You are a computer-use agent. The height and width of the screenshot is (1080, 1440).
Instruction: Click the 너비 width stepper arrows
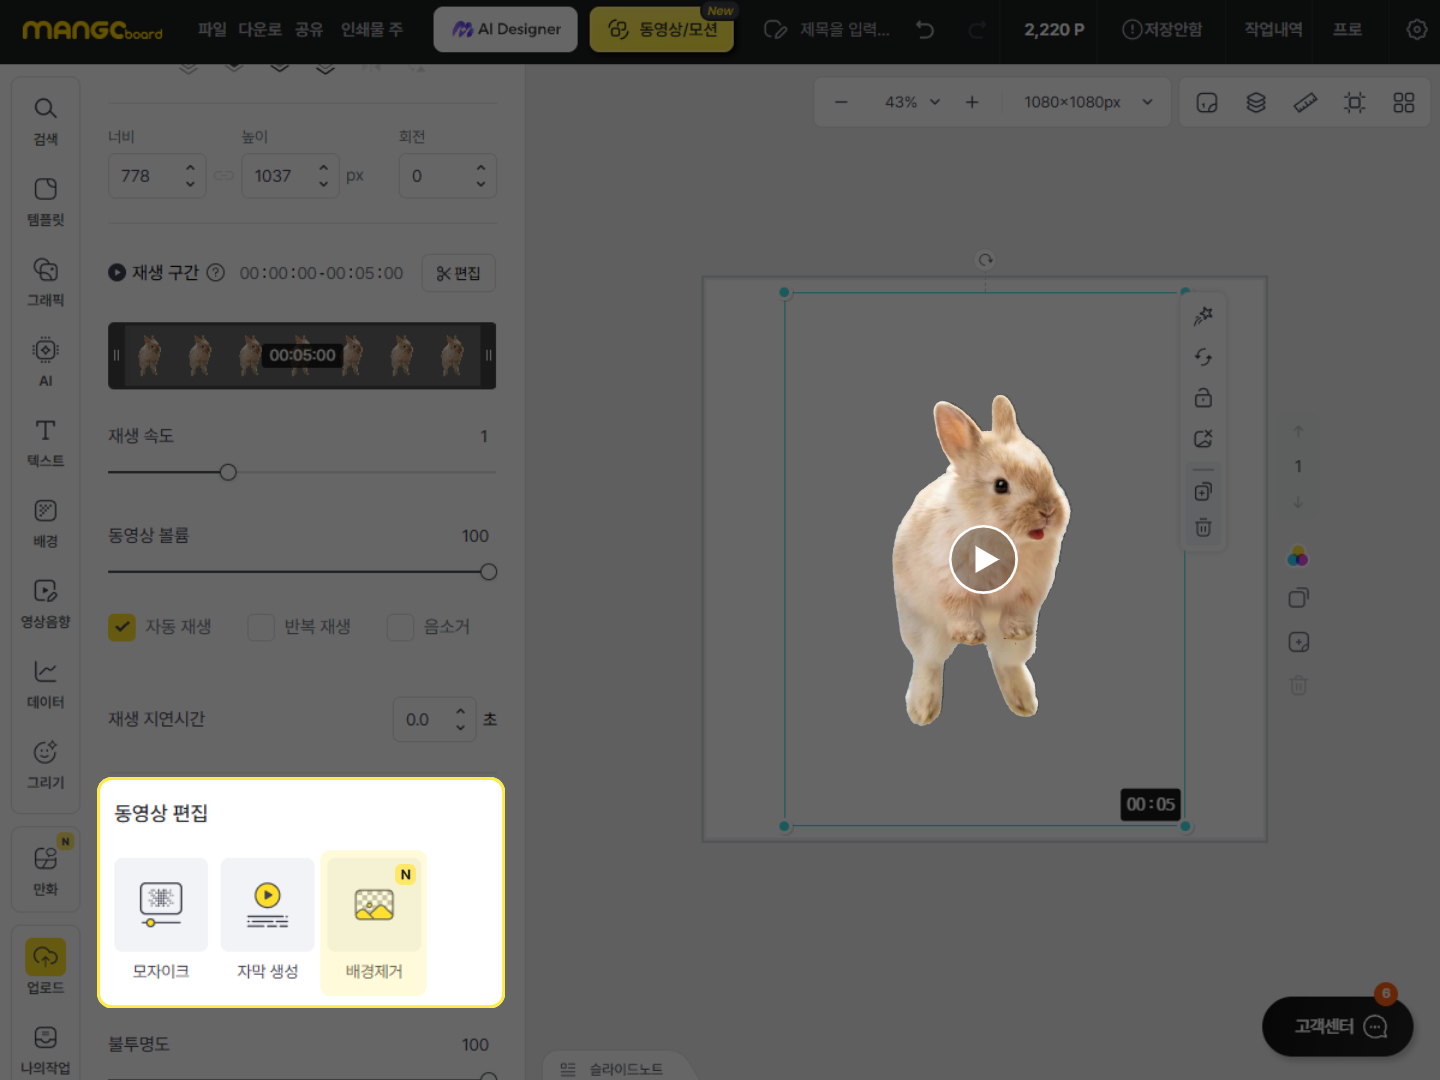point(190,176)
